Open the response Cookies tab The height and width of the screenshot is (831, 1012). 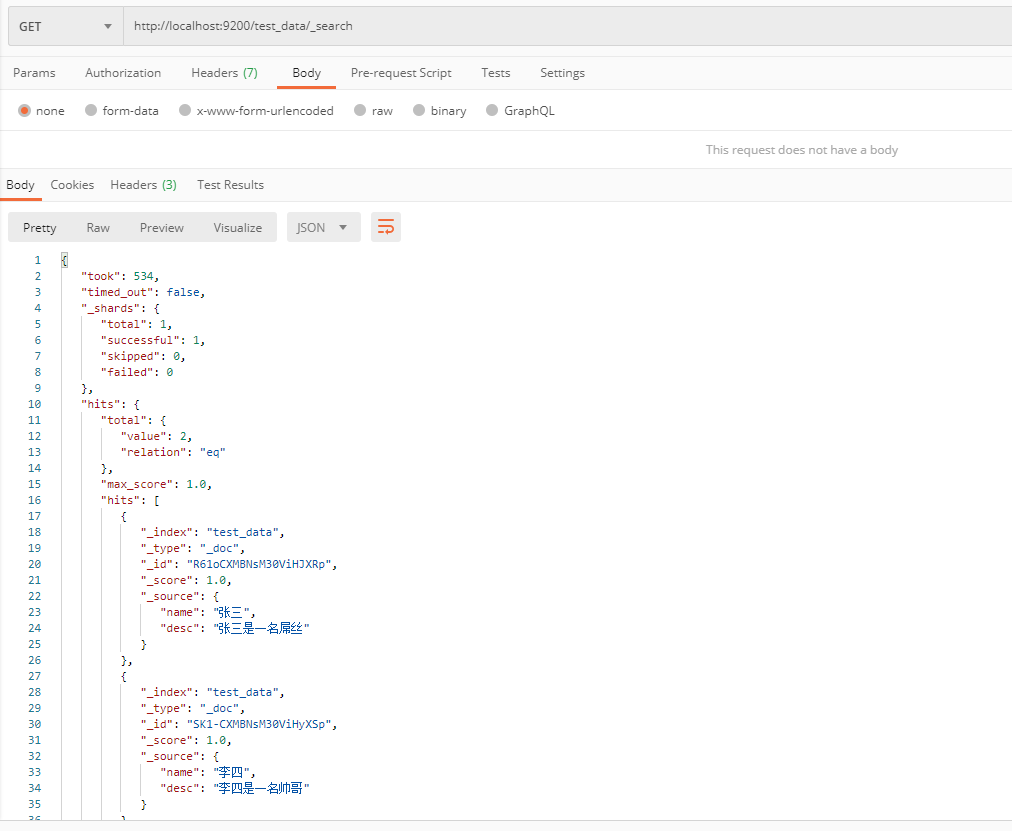click(72, 185)
